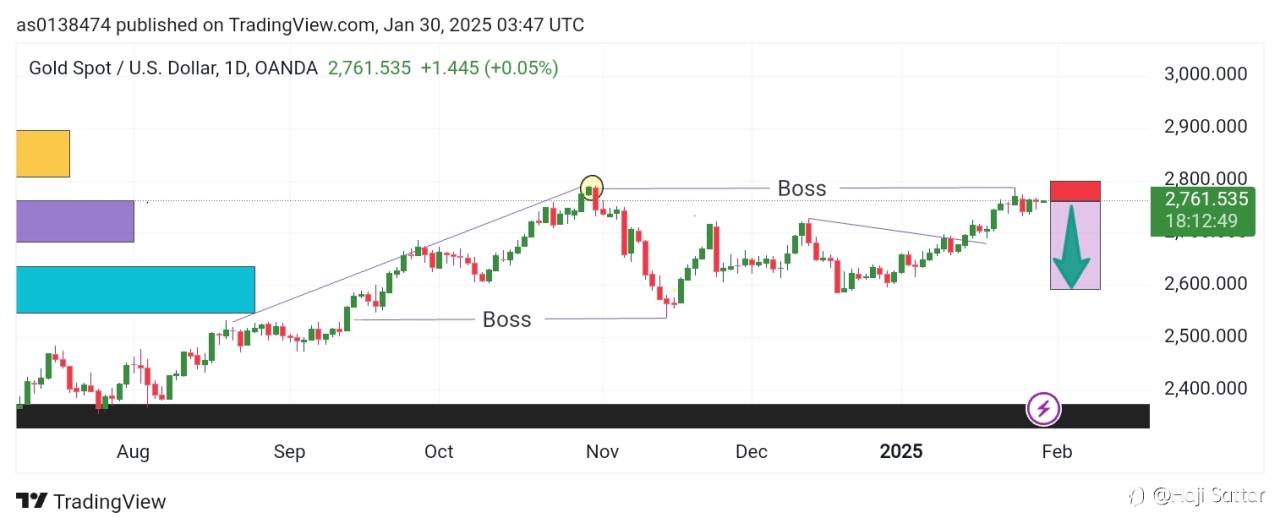Viewport: 1280px width, 529px height.
Task: Click the 2025 label on time axis
Action: [x=901, y=451]
